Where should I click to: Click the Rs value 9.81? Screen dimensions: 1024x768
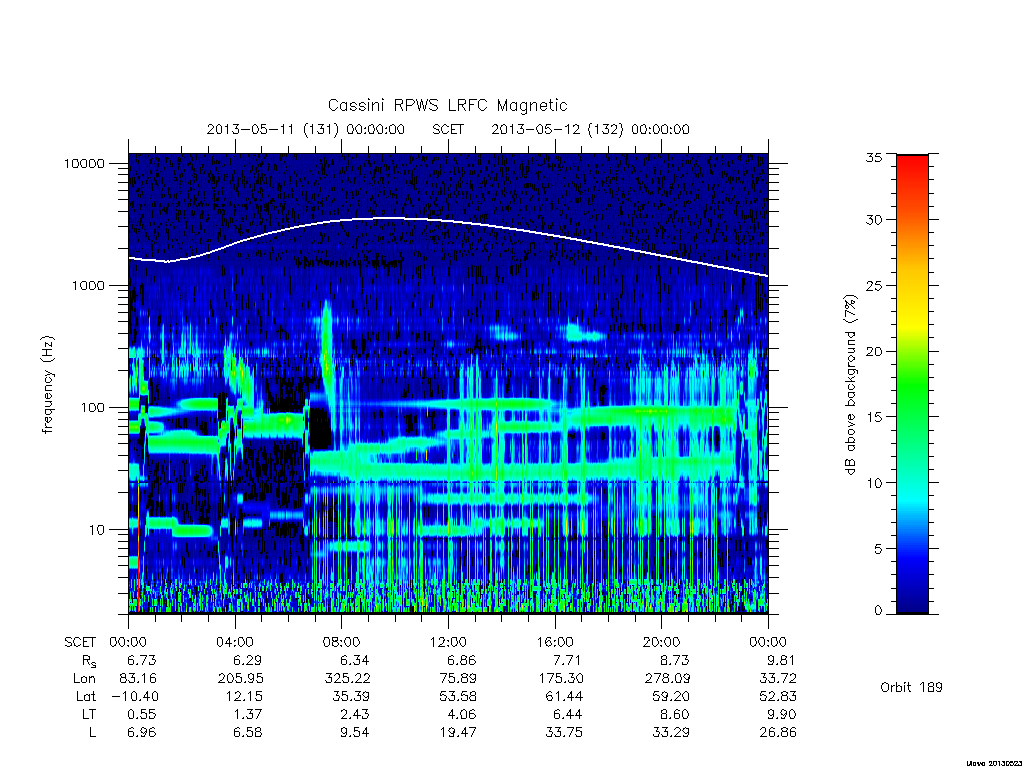[x=781, y=660]
